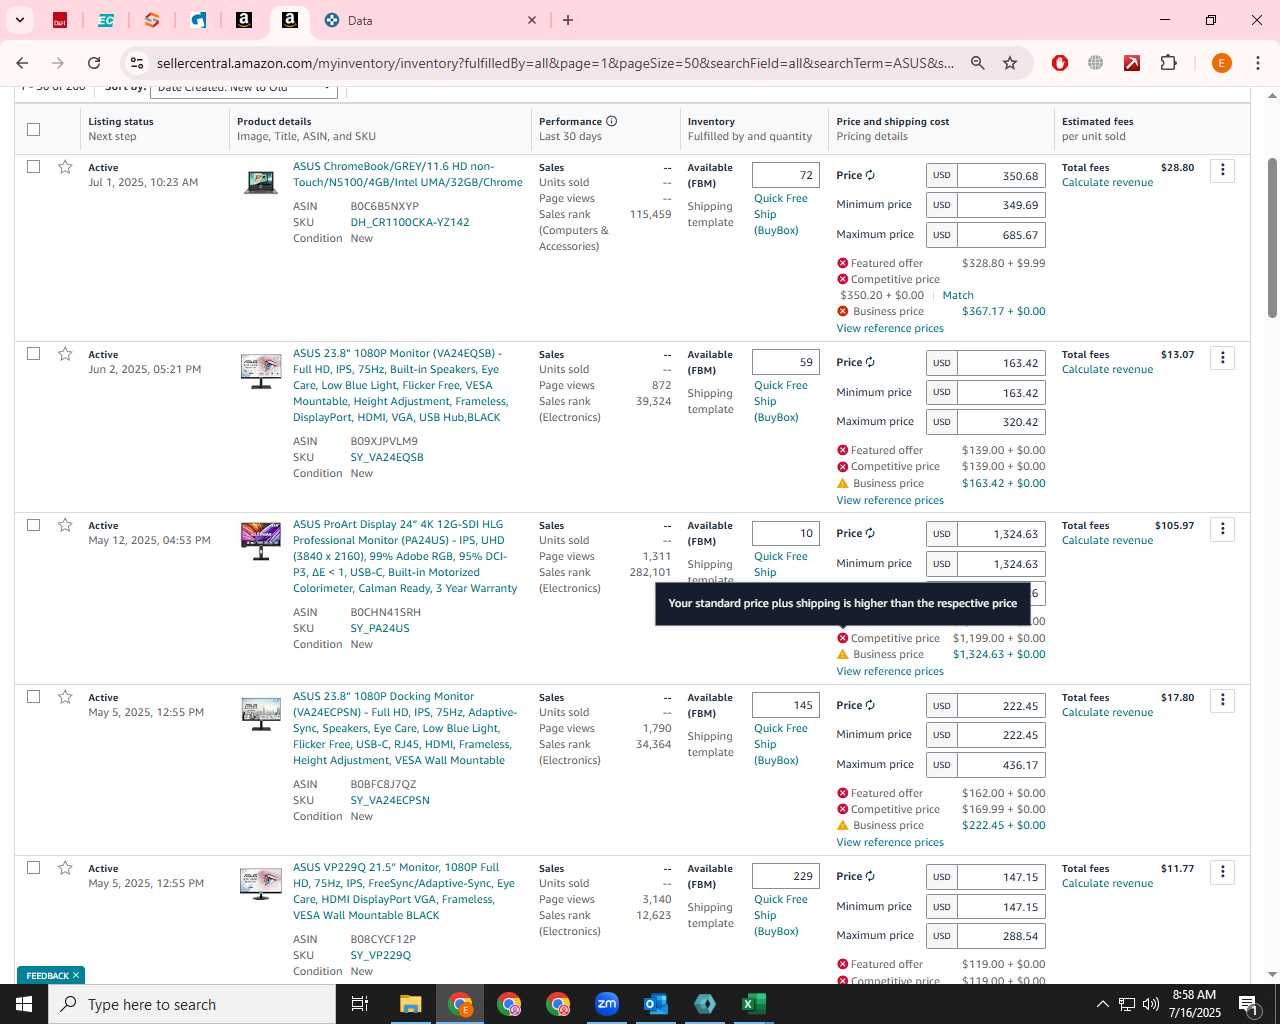Reload the page with browser refresh icon
The height and width of the screenshot is (1024, 1280).
94,63
